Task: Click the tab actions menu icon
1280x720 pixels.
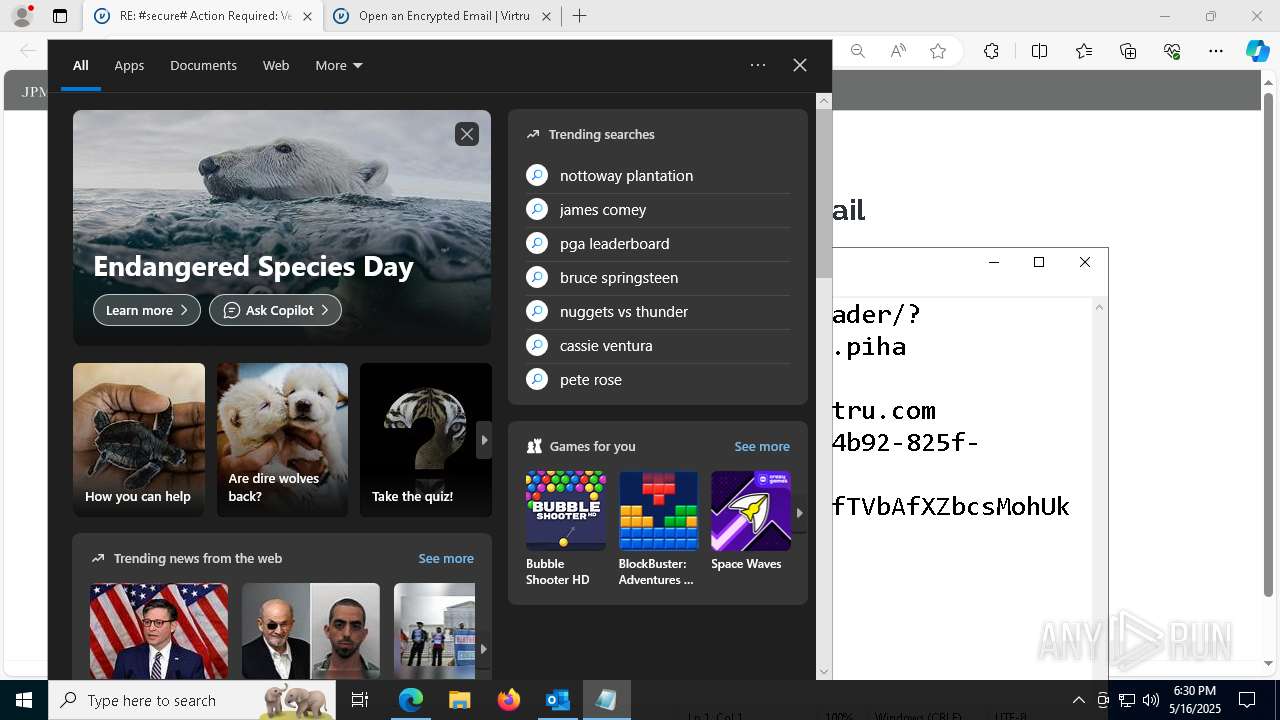Action: coord(60,16)
